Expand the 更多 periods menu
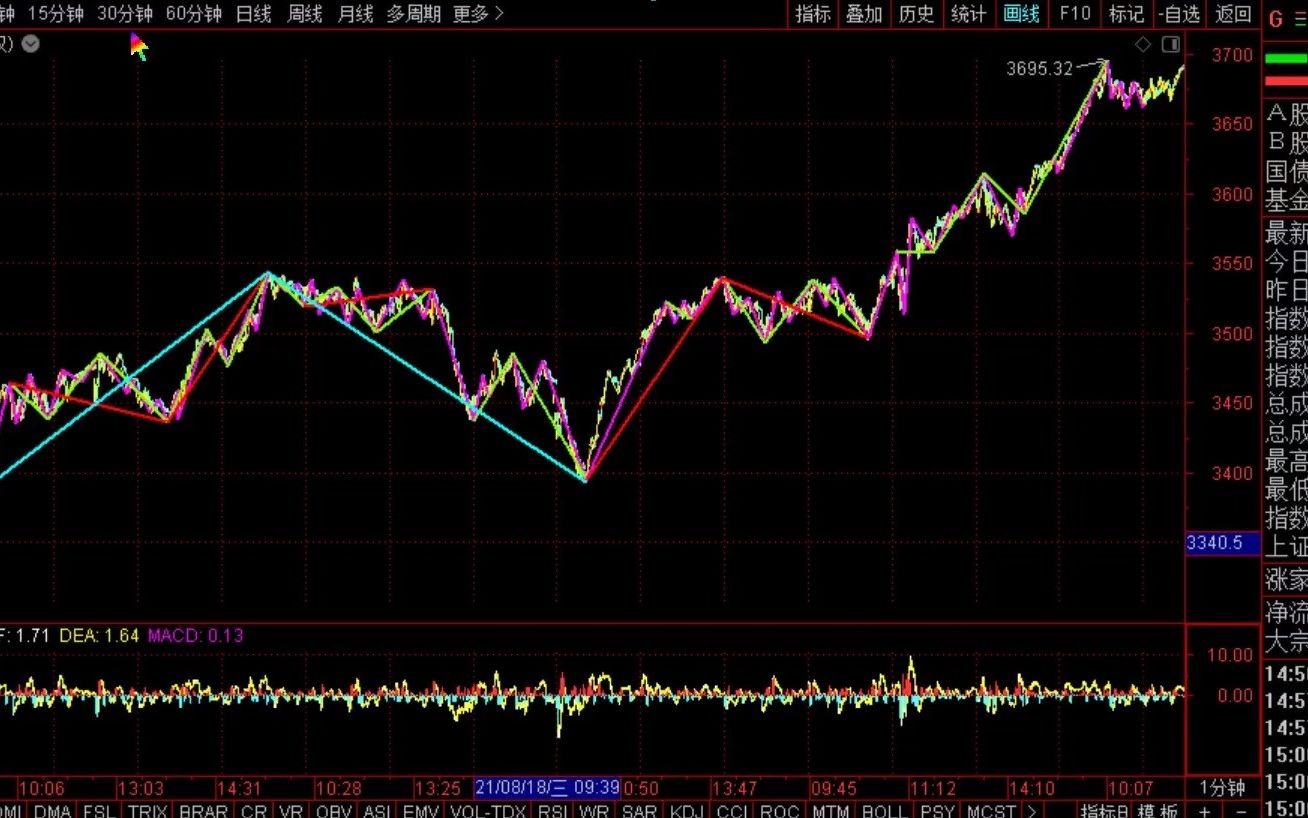This screenshot has height=818, width=1308. (478, 13)
